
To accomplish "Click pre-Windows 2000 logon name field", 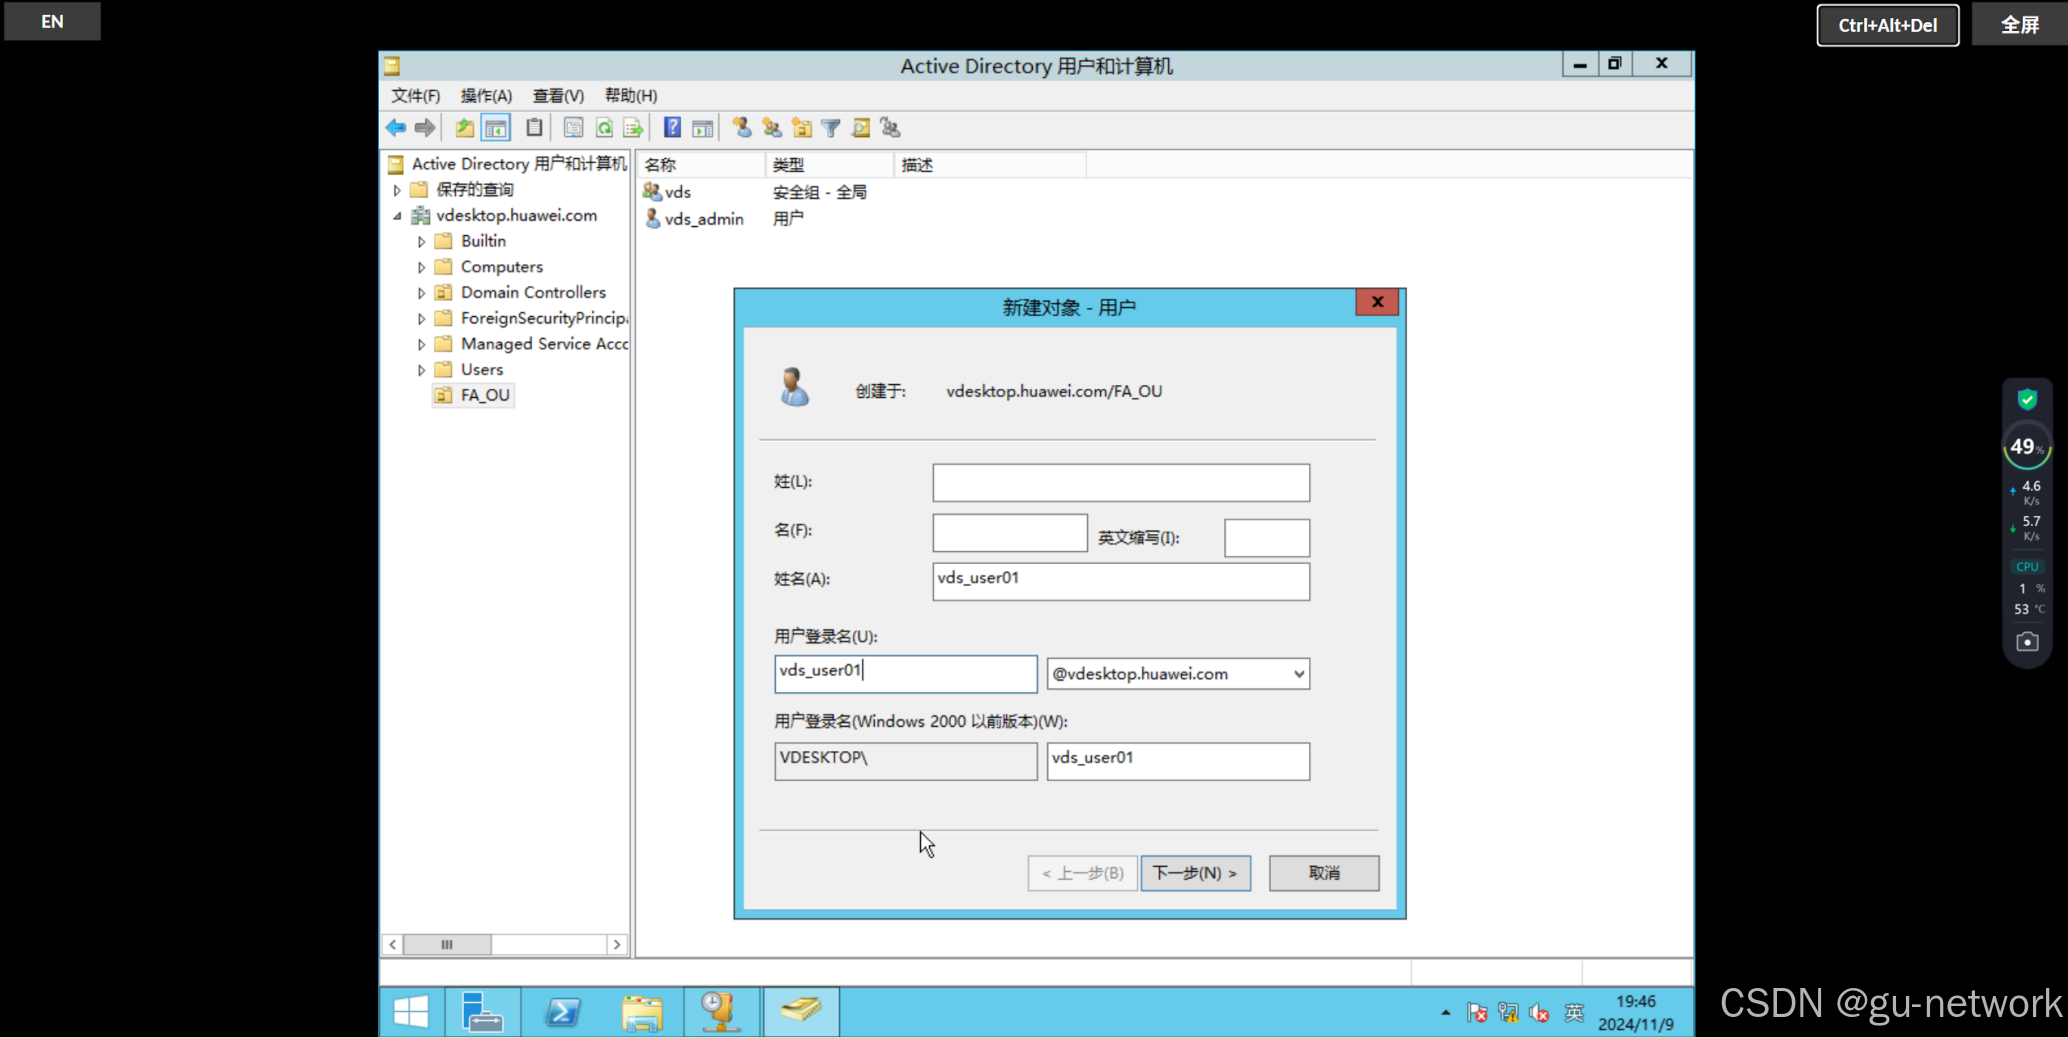I will coord(1178,761).
